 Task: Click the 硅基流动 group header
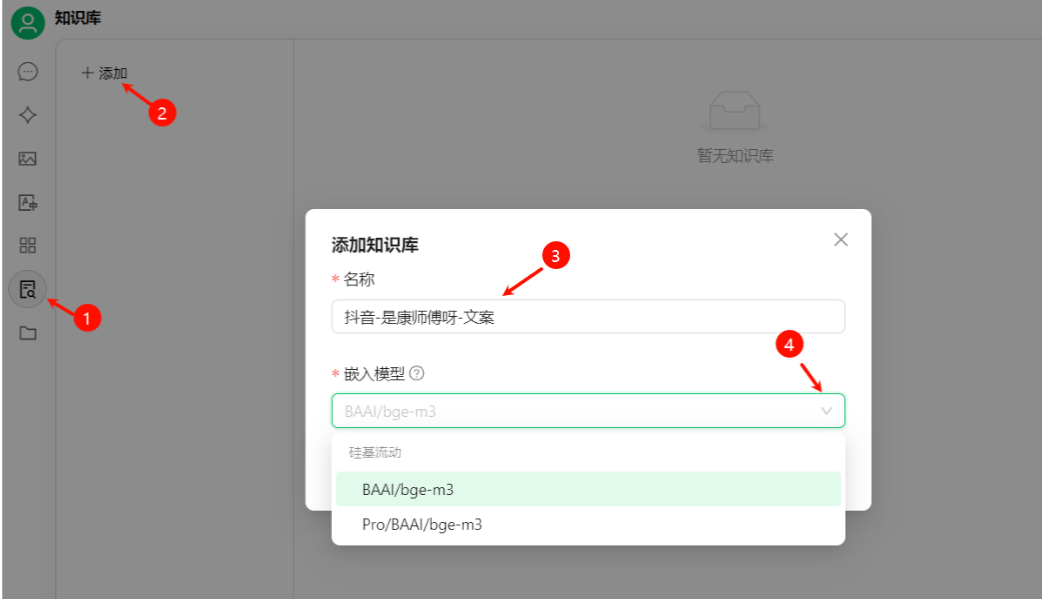(x=375, y=453)
